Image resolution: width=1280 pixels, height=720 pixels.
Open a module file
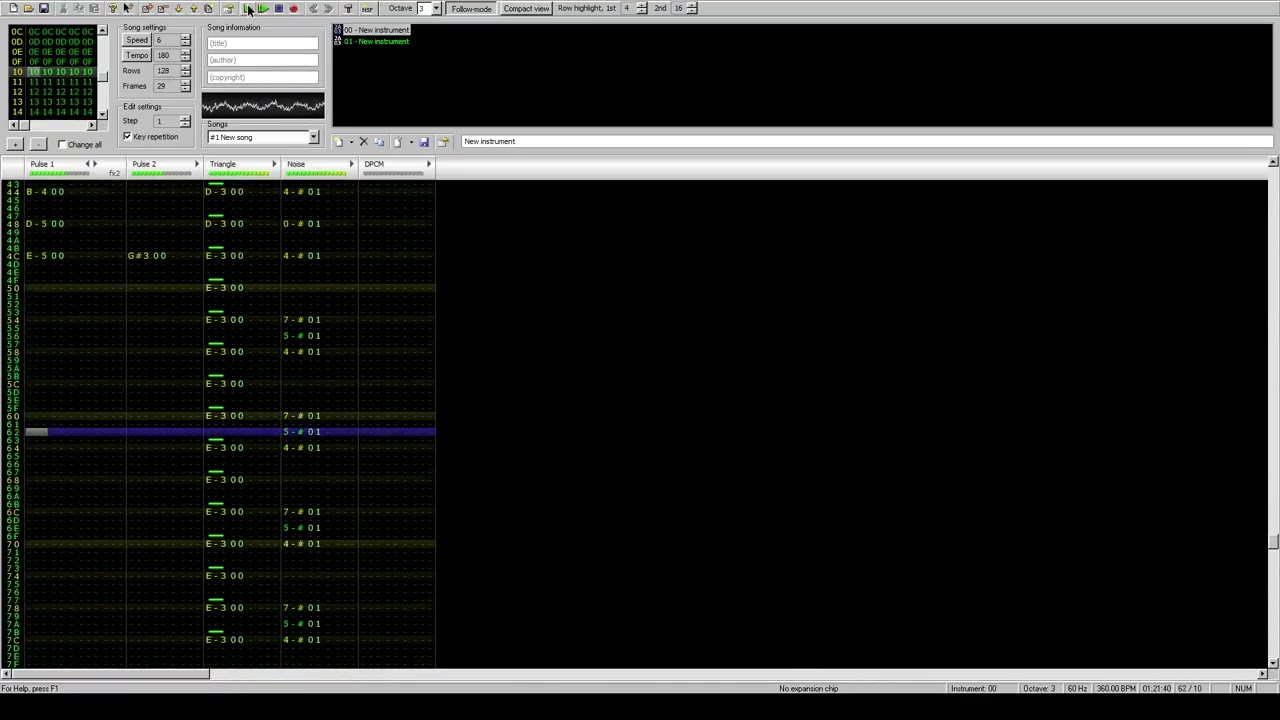28,8
